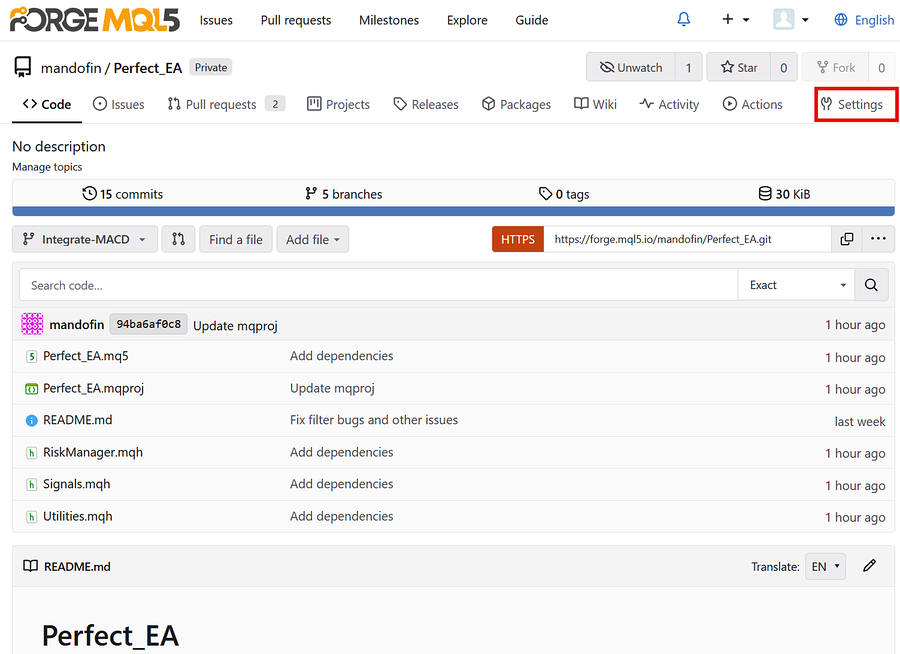Viewport: 900px width, 654px height.
Task: Open the Releases tab
Action: tap(426, 105)
